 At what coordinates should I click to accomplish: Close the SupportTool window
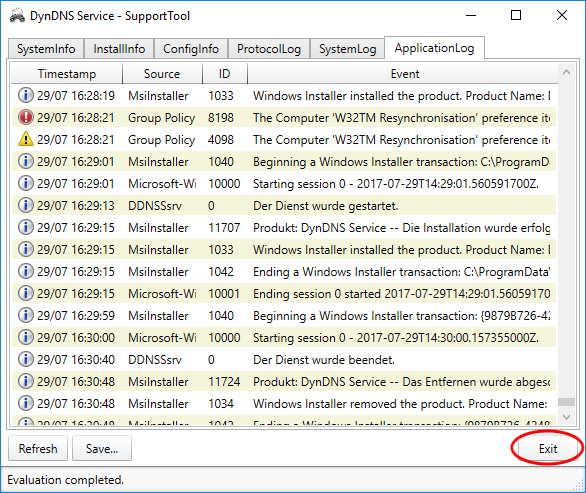point(562,15)
